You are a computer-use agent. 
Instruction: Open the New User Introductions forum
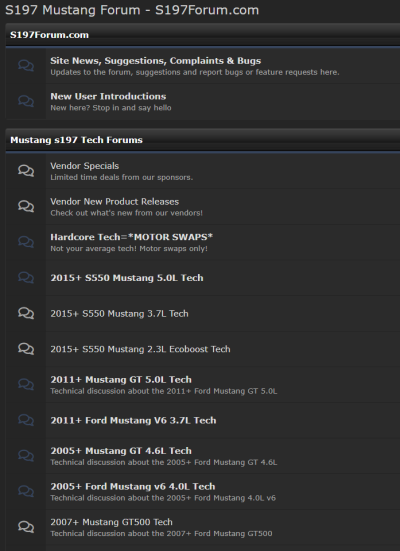(108, 96)
